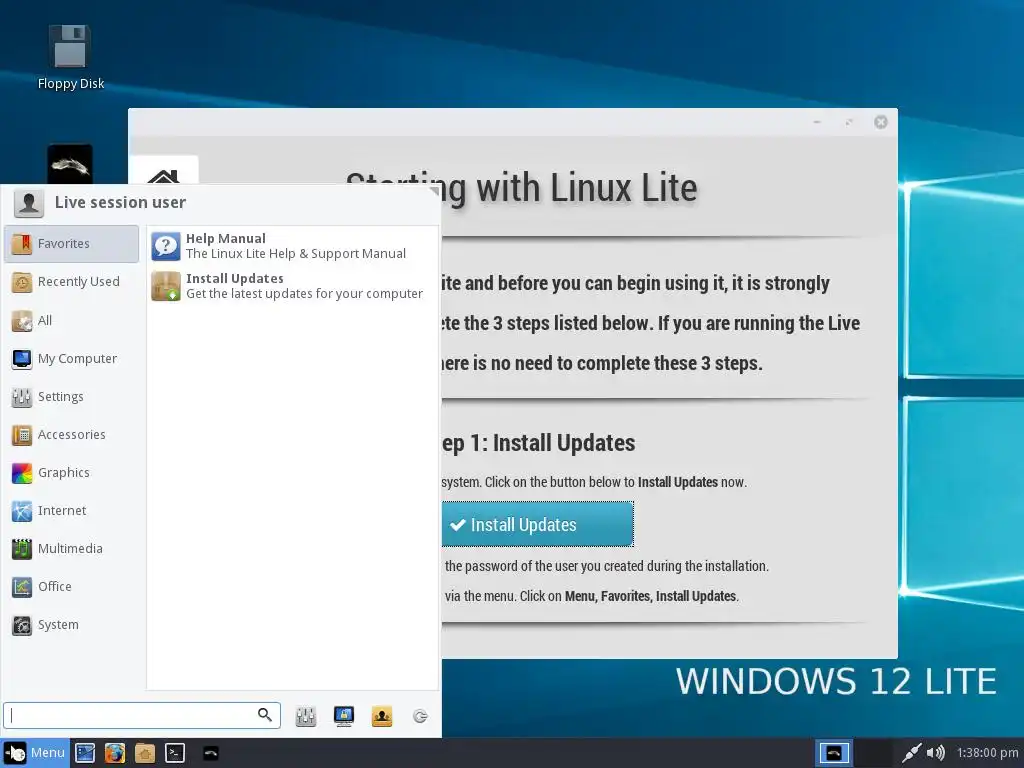Open the Favorites category
The image size is (1024, 768).
click(x=71, y=244)
